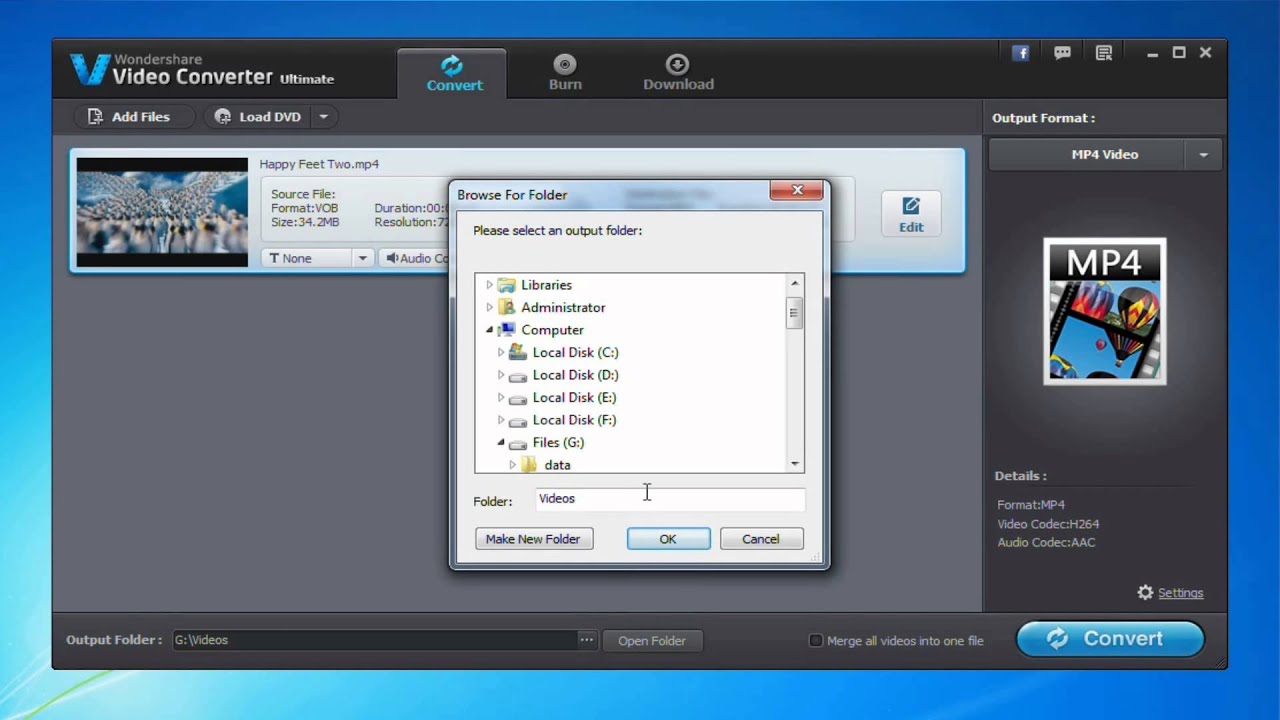Click the folder tree scrollbar thumb
Viewport: 1280px width, 720px height.
point(795,313)
